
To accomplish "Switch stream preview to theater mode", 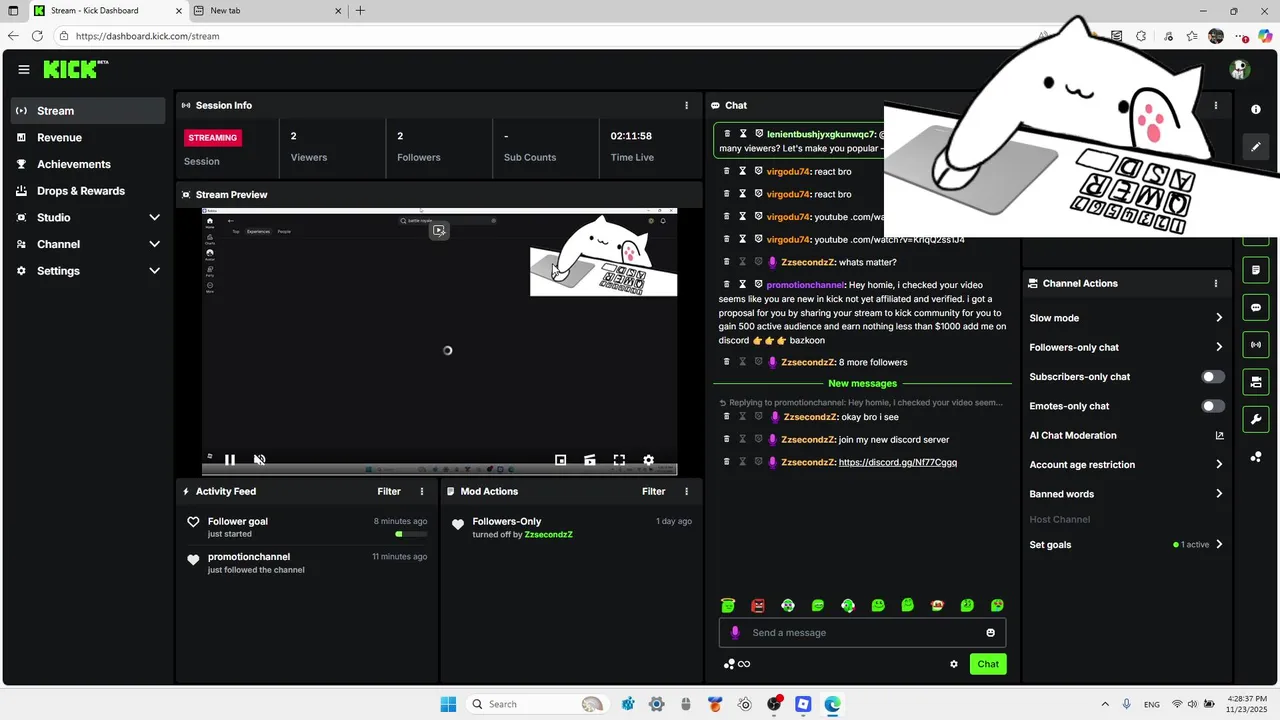I will coord(590,460).
